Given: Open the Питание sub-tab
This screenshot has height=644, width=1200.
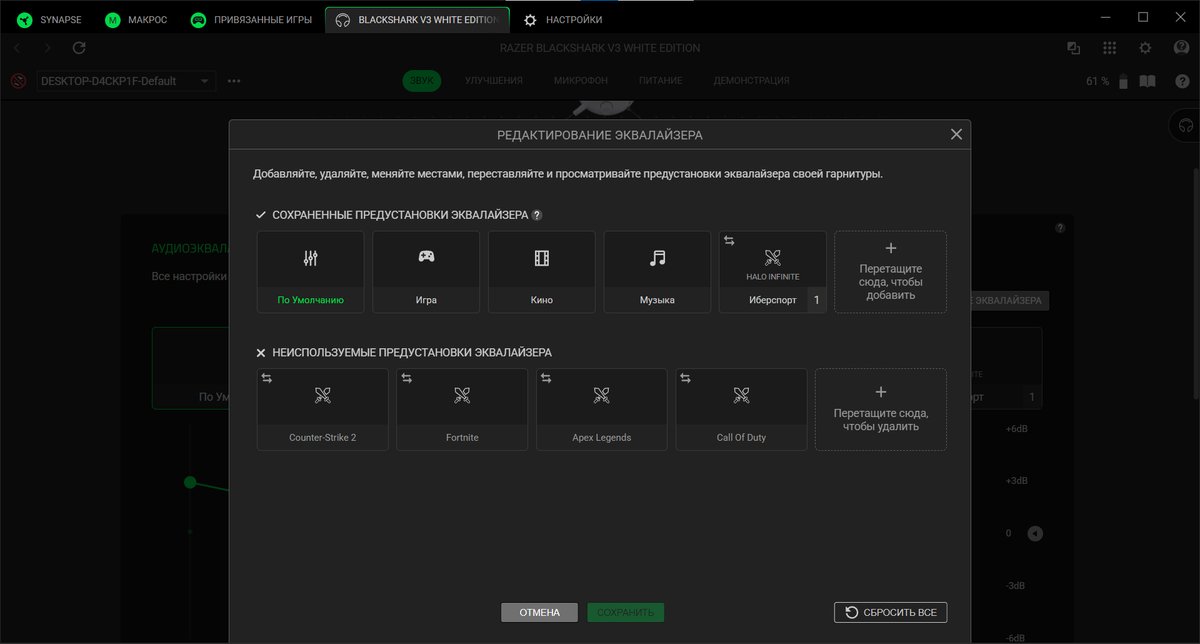Looking at the screenshot, I should (660, 81).
